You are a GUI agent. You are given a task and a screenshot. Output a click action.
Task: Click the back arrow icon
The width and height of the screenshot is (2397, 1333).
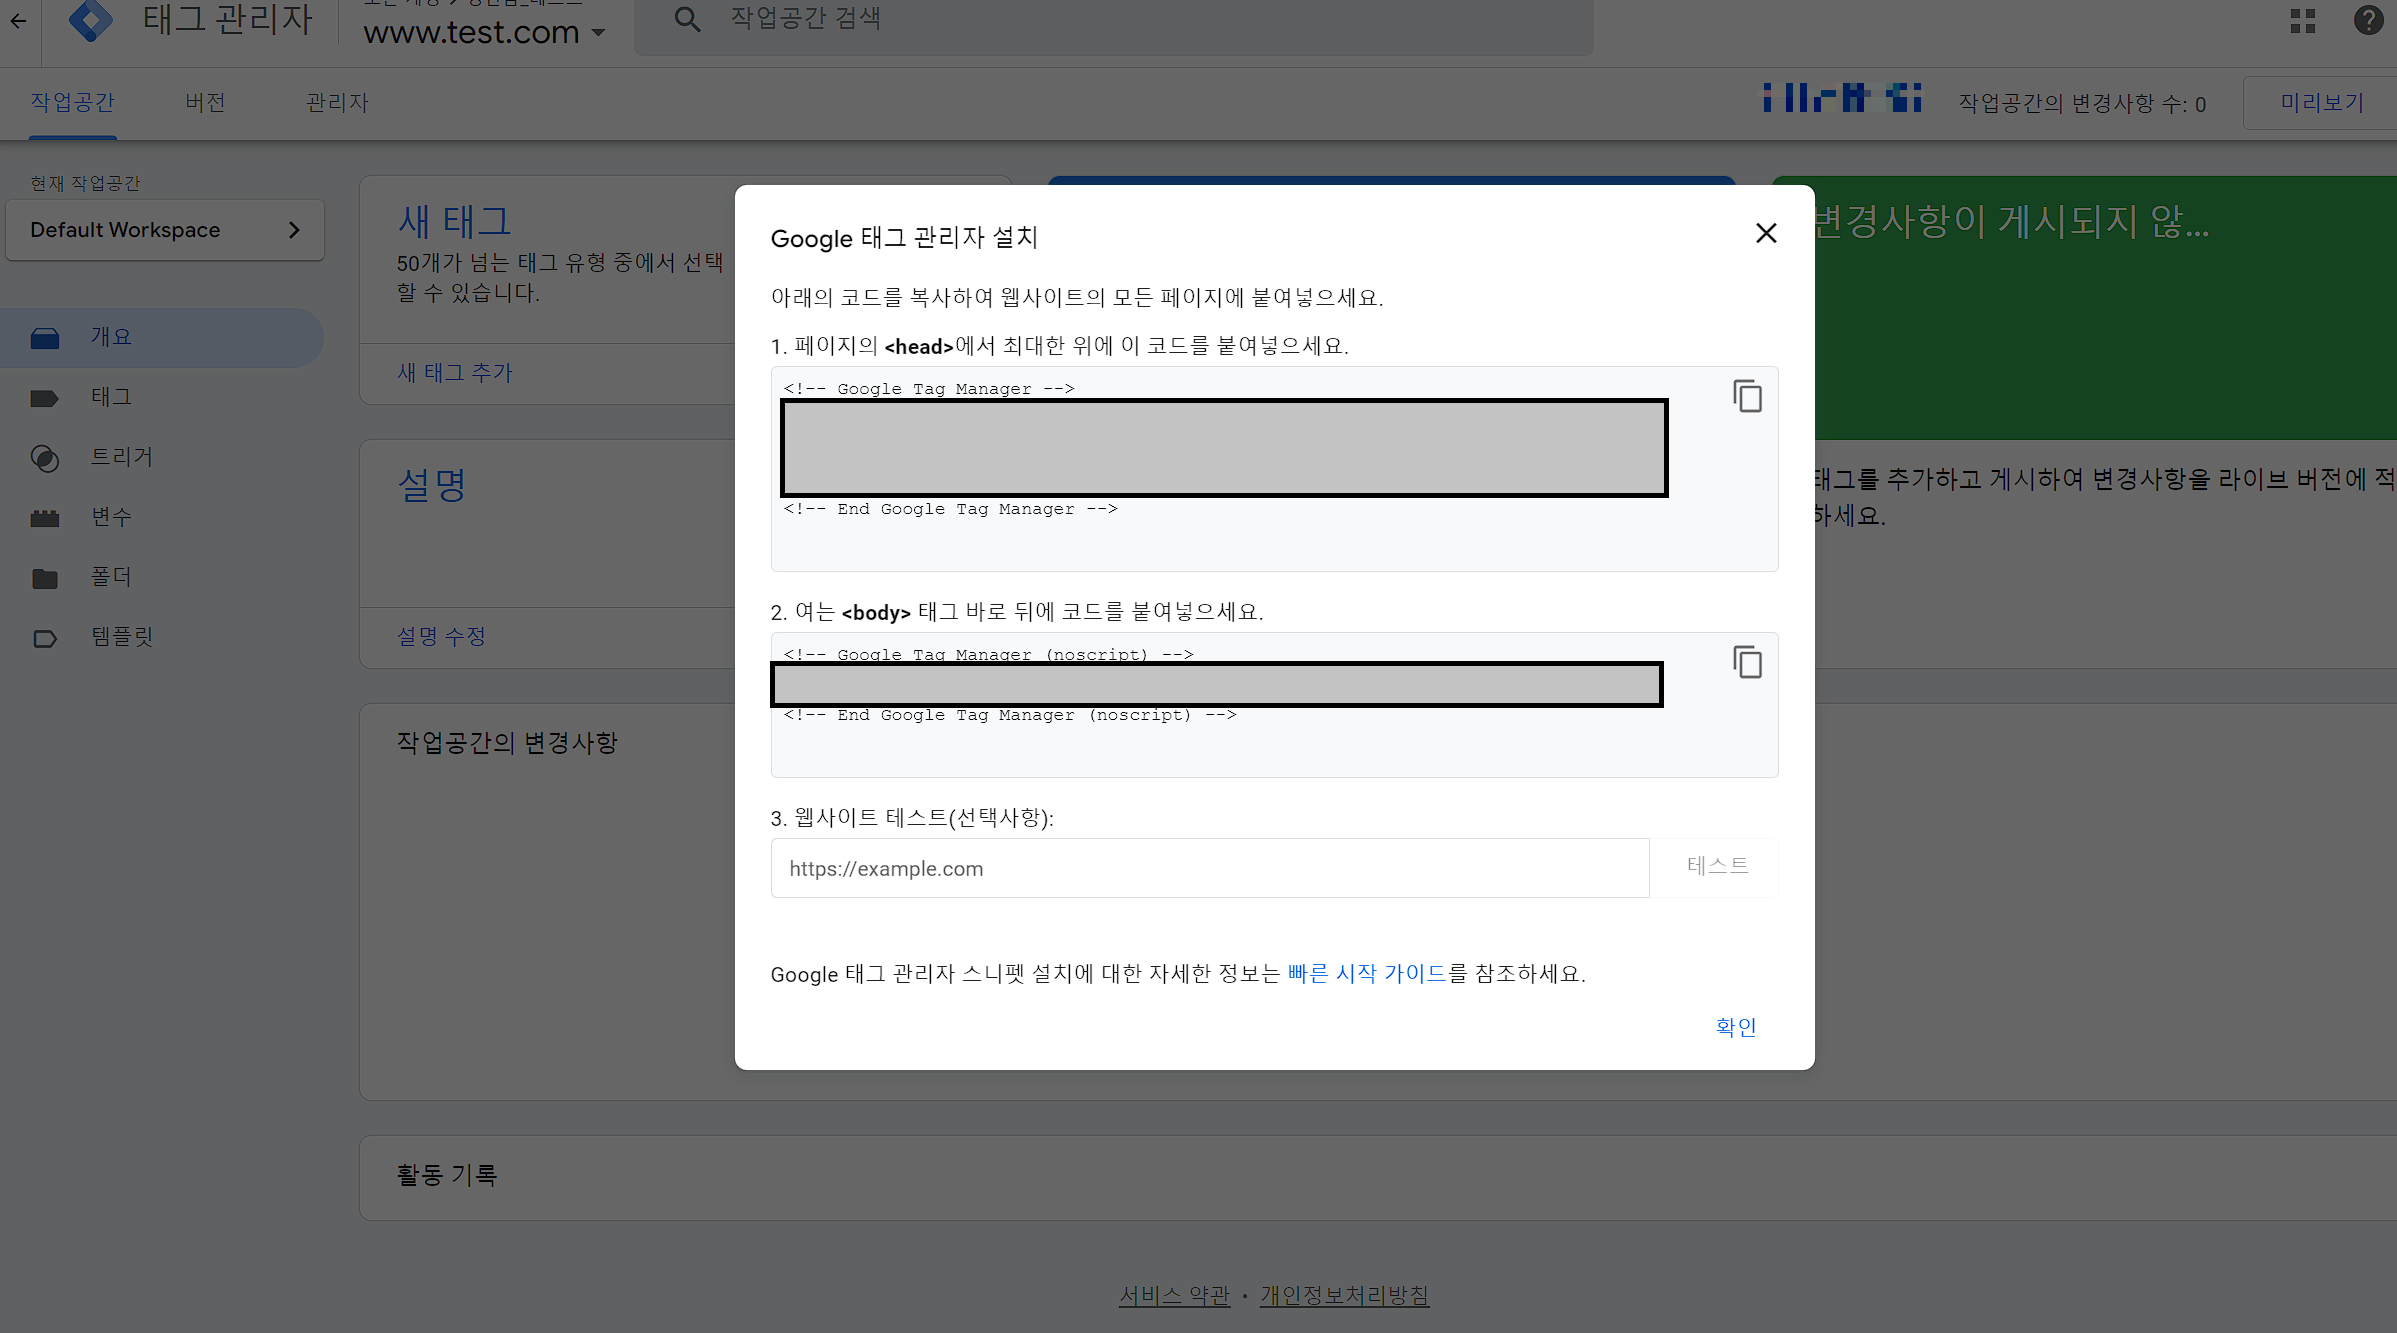click(19, 20)
